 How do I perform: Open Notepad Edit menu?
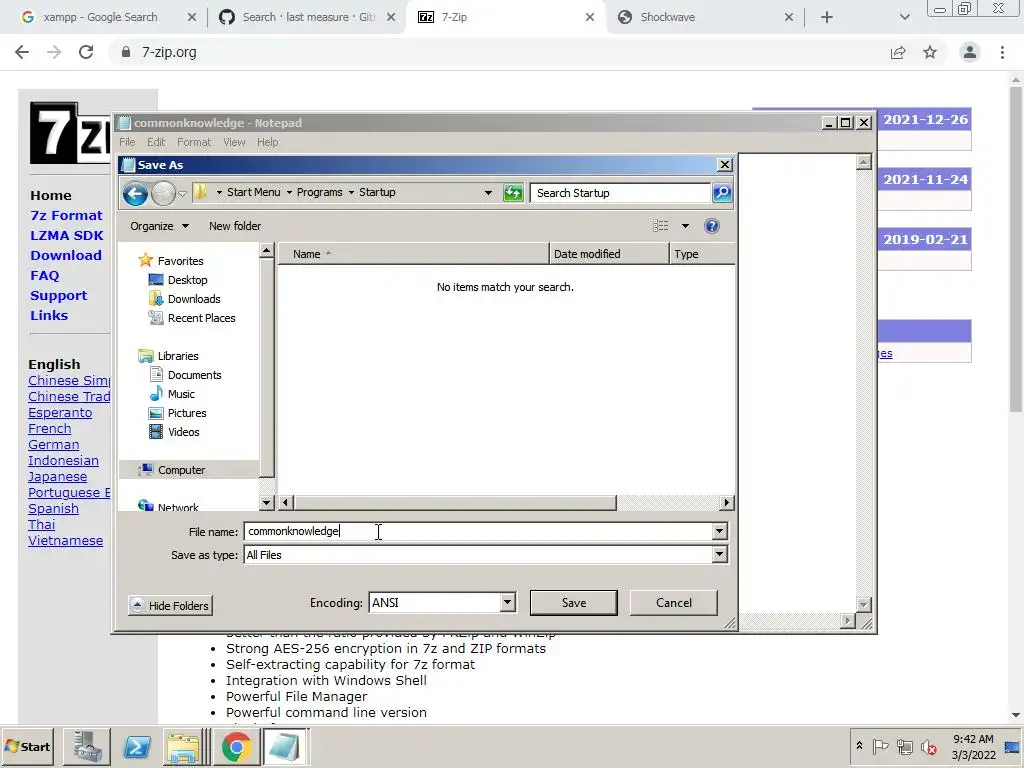point(156,142)
